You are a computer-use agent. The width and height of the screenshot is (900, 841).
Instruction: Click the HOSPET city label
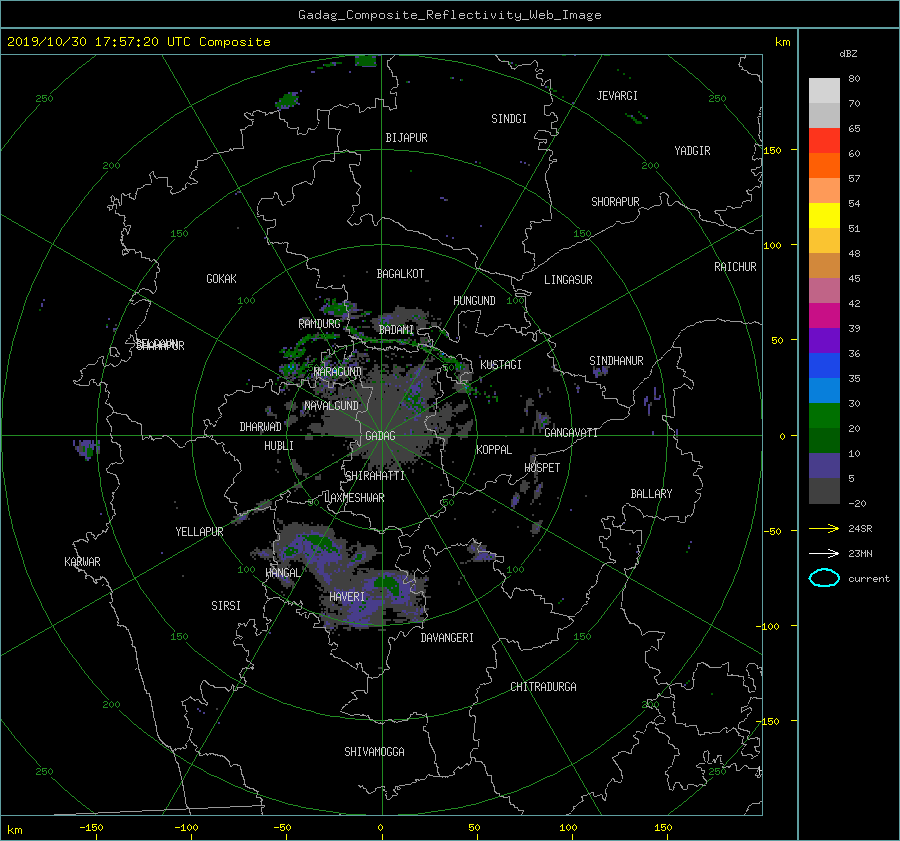click(x=542, y=468)
